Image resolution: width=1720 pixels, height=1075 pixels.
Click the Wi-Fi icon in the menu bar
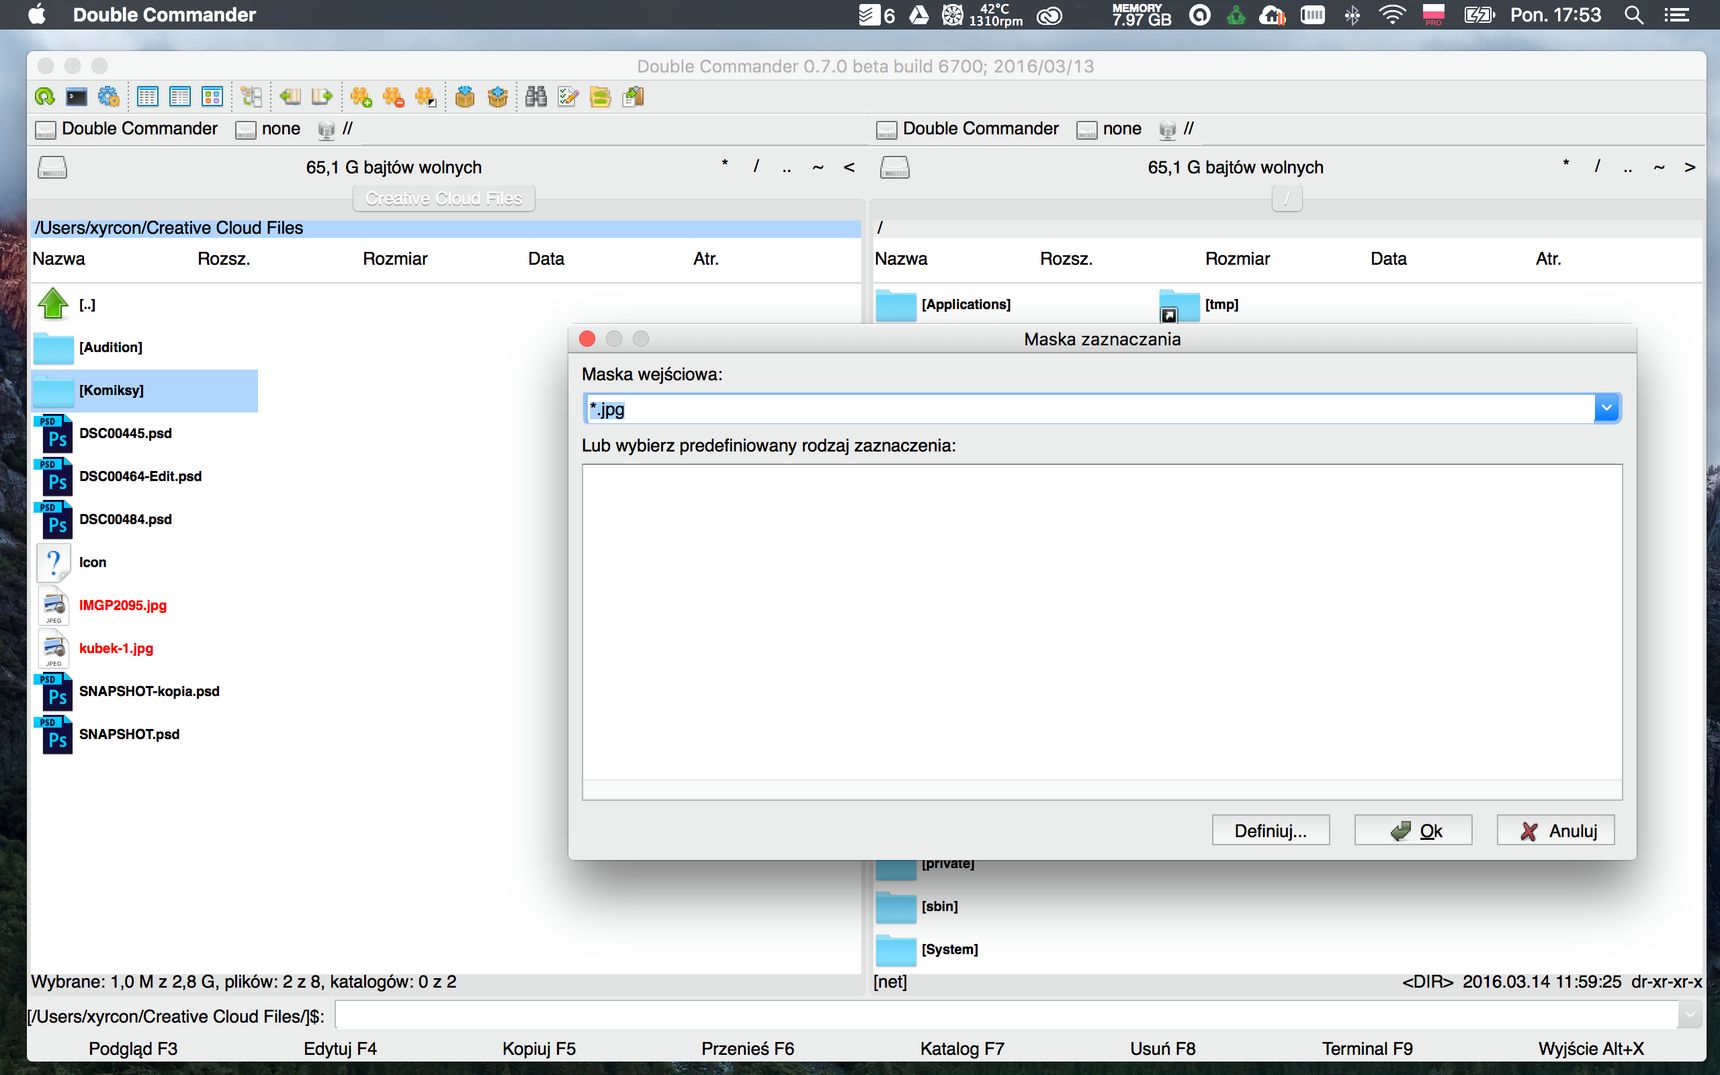pos(1392,15)
